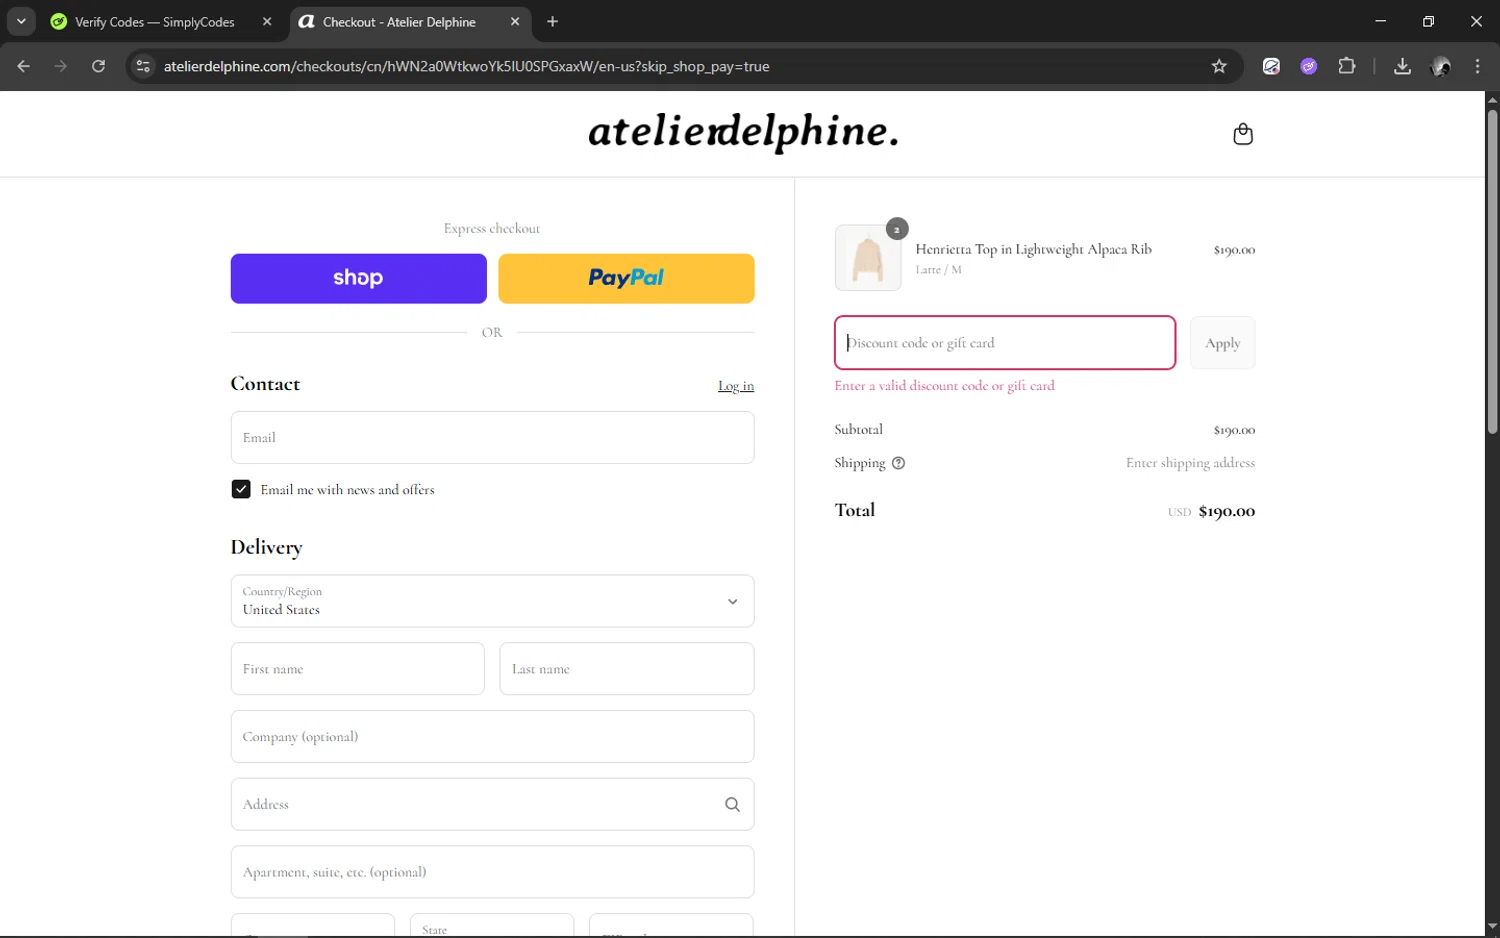
Task: Click the scrollbar down arrow
Action: [1492, 927]
